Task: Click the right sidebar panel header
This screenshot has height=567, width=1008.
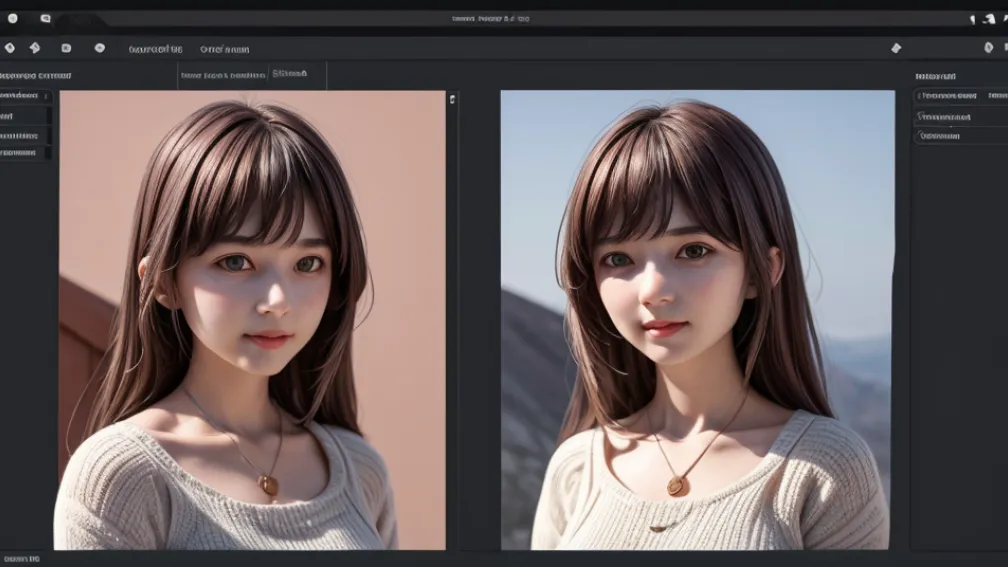Action: point(935,76)
